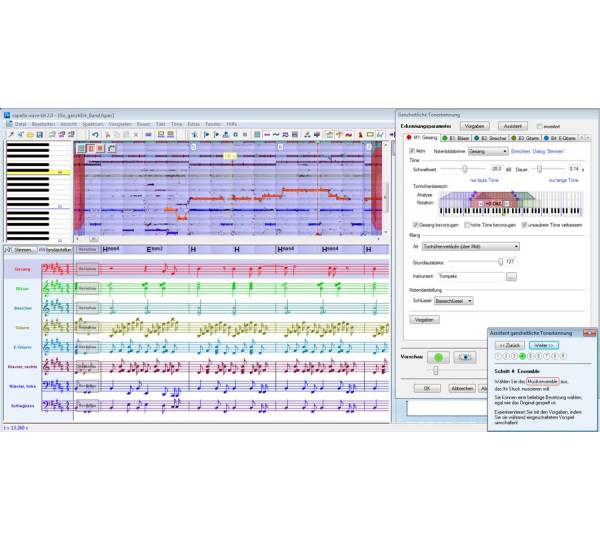Click the Vorschau button on Gitarre track

89,326
